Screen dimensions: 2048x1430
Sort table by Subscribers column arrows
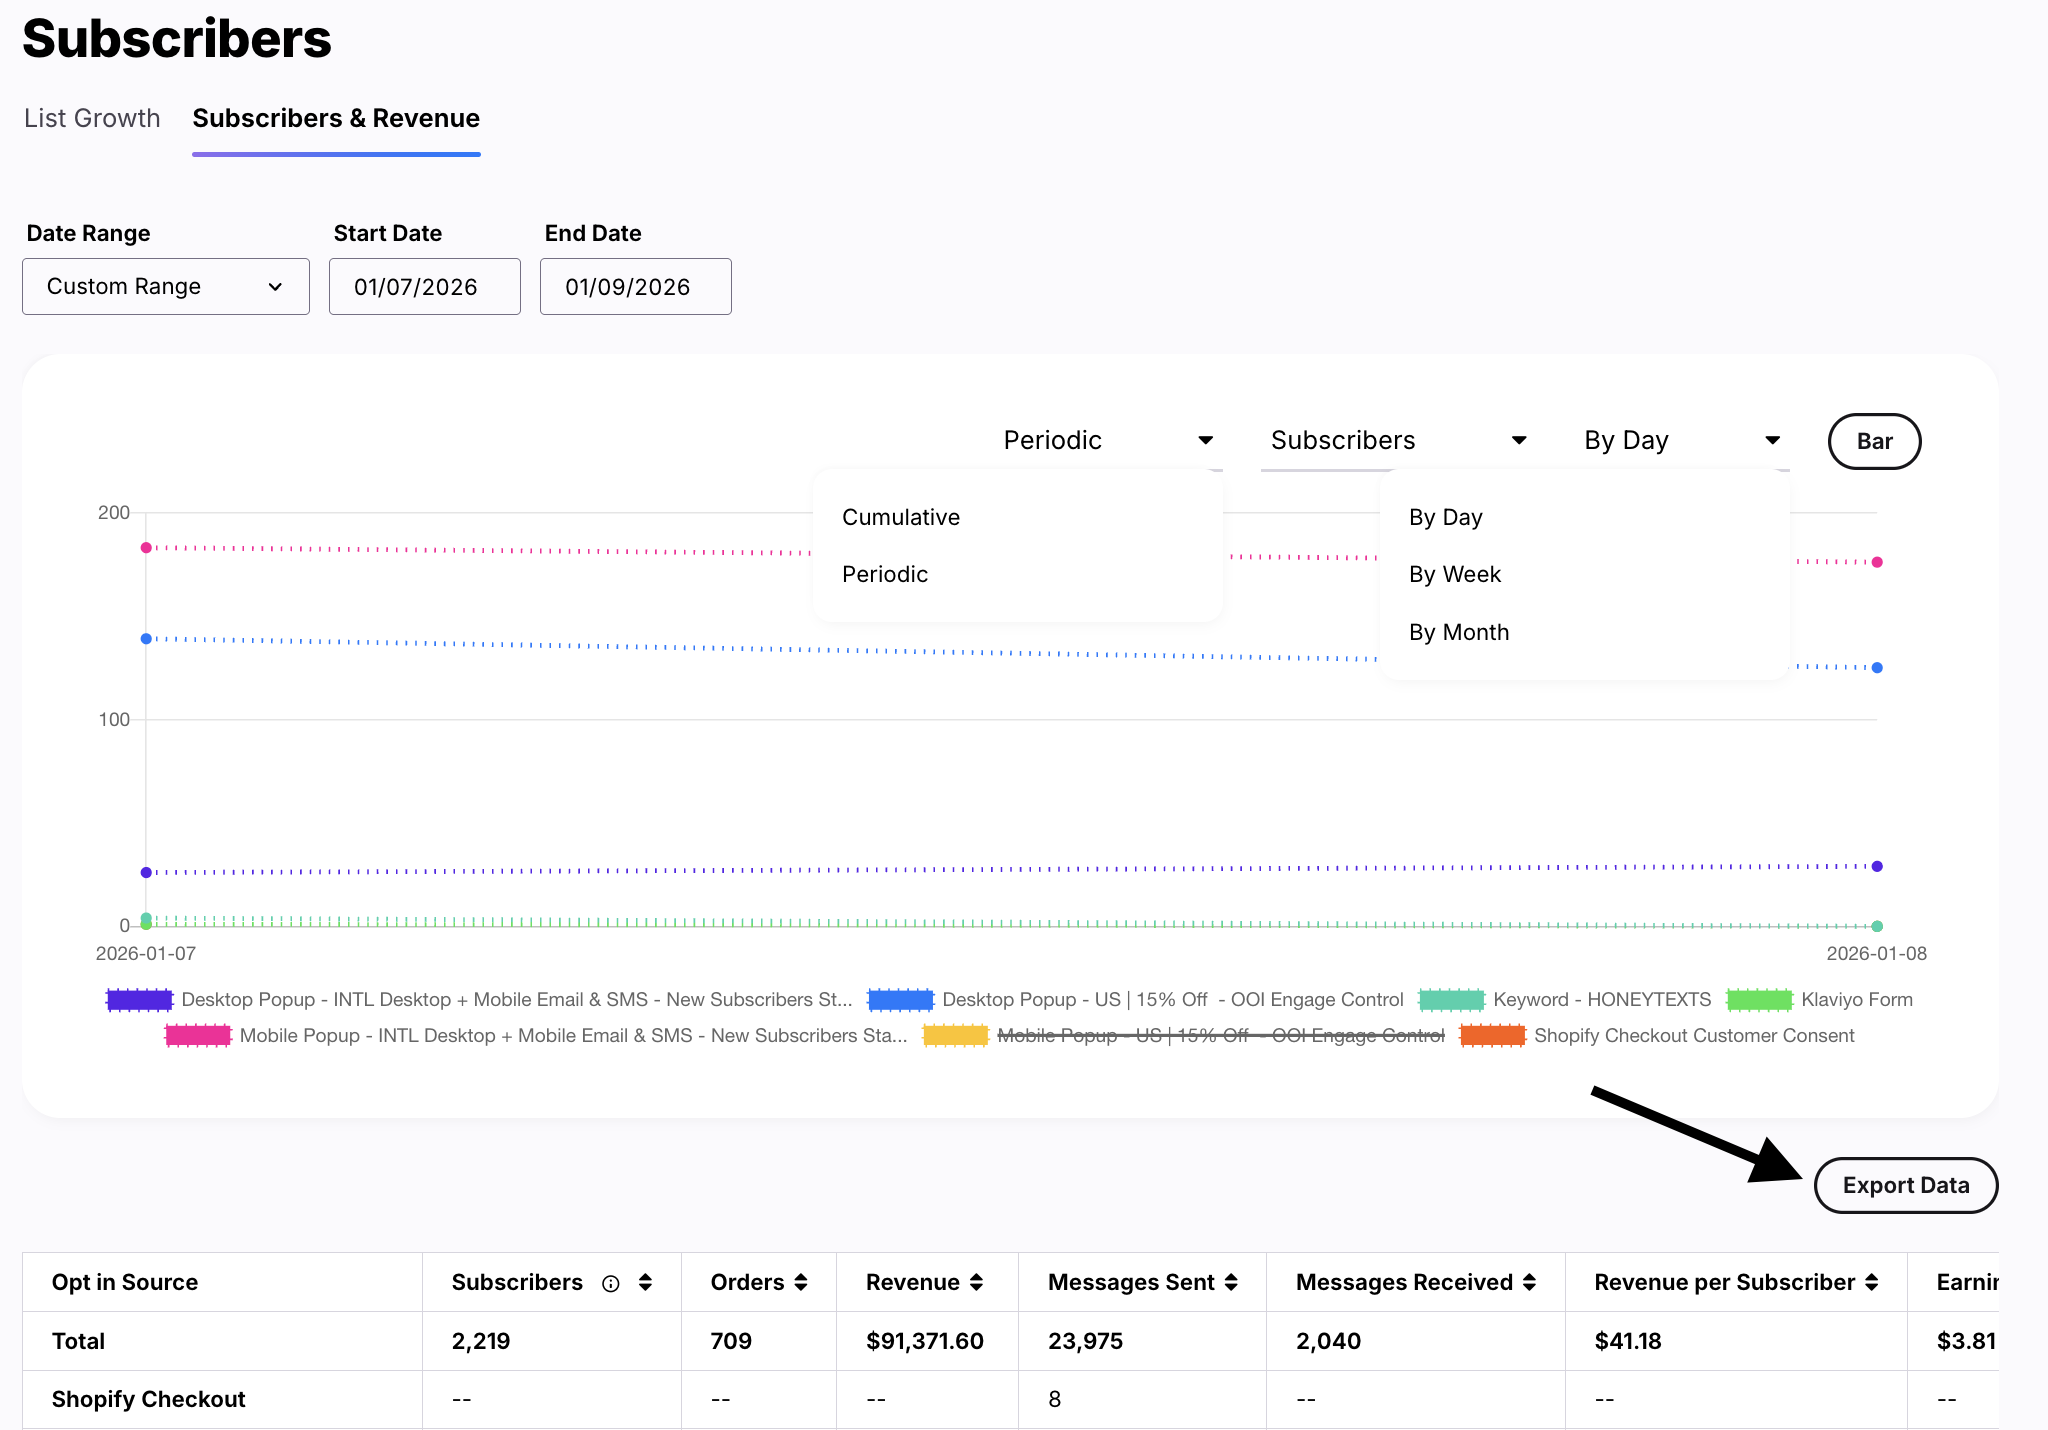tap(645, 1283)
